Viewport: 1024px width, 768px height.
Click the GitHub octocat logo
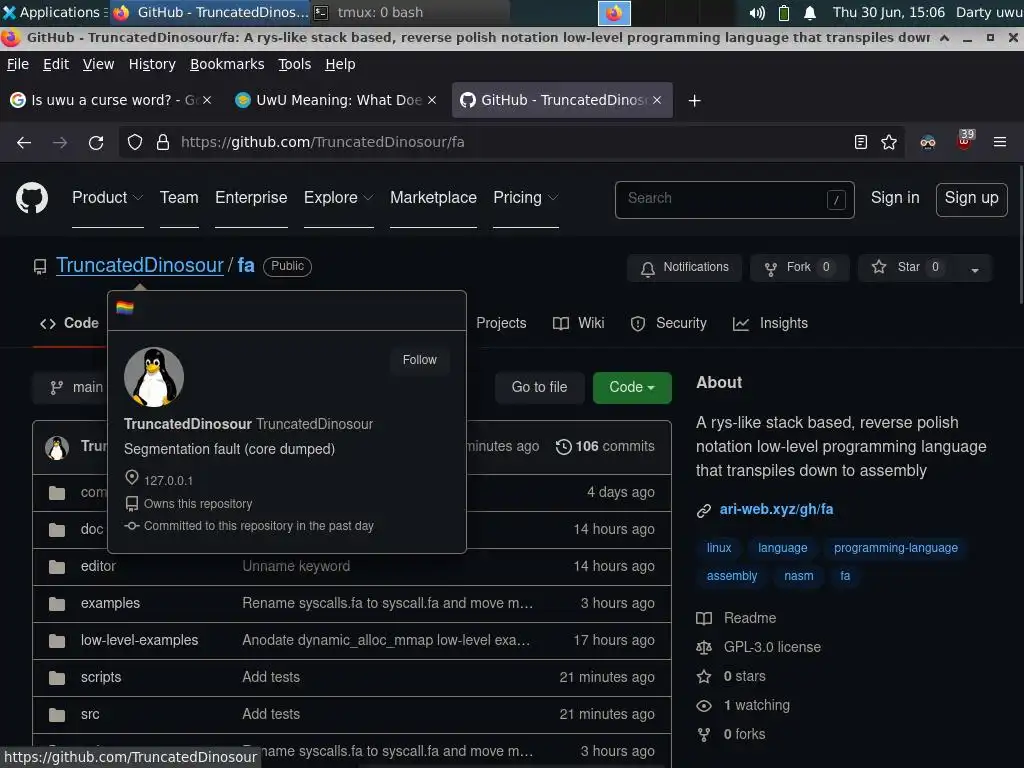coord(32,199)
